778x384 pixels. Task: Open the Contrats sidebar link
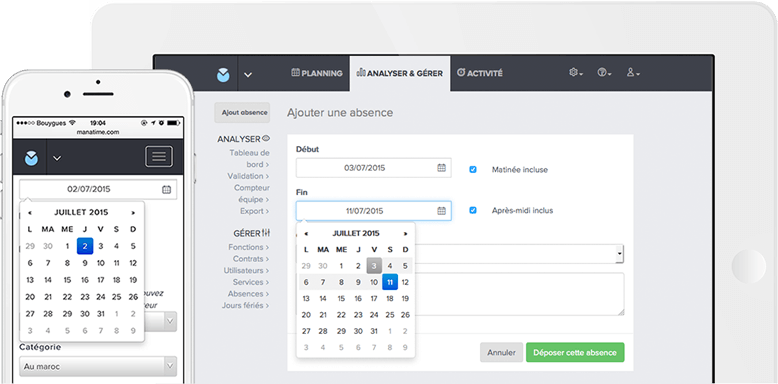point(251,259)
